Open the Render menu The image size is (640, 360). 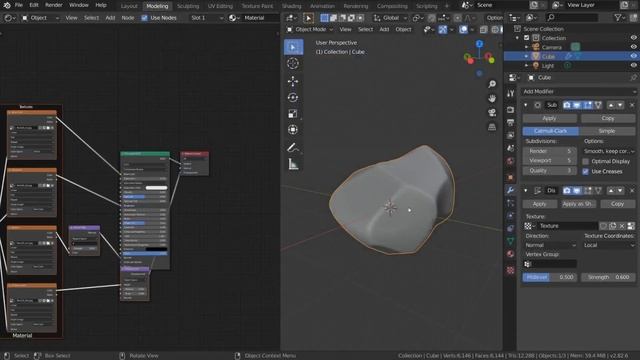[54, 5]
